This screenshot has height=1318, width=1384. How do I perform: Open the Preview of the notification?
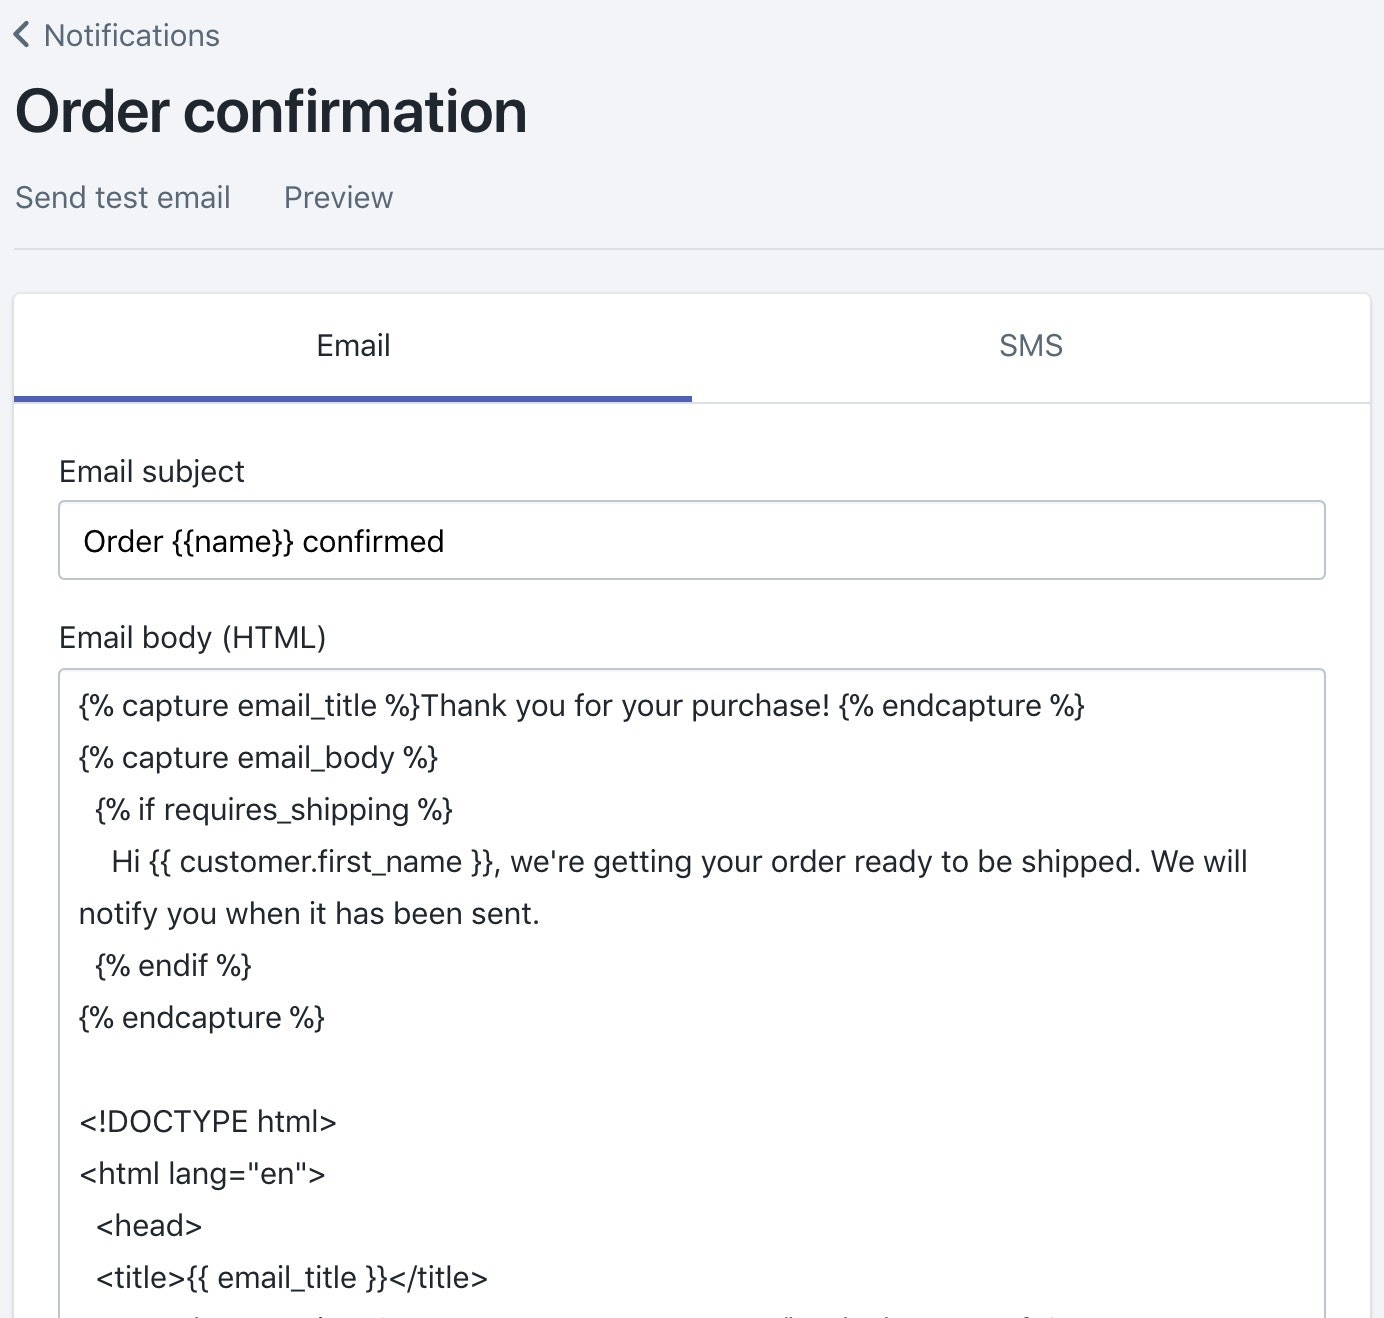point(338,197)
